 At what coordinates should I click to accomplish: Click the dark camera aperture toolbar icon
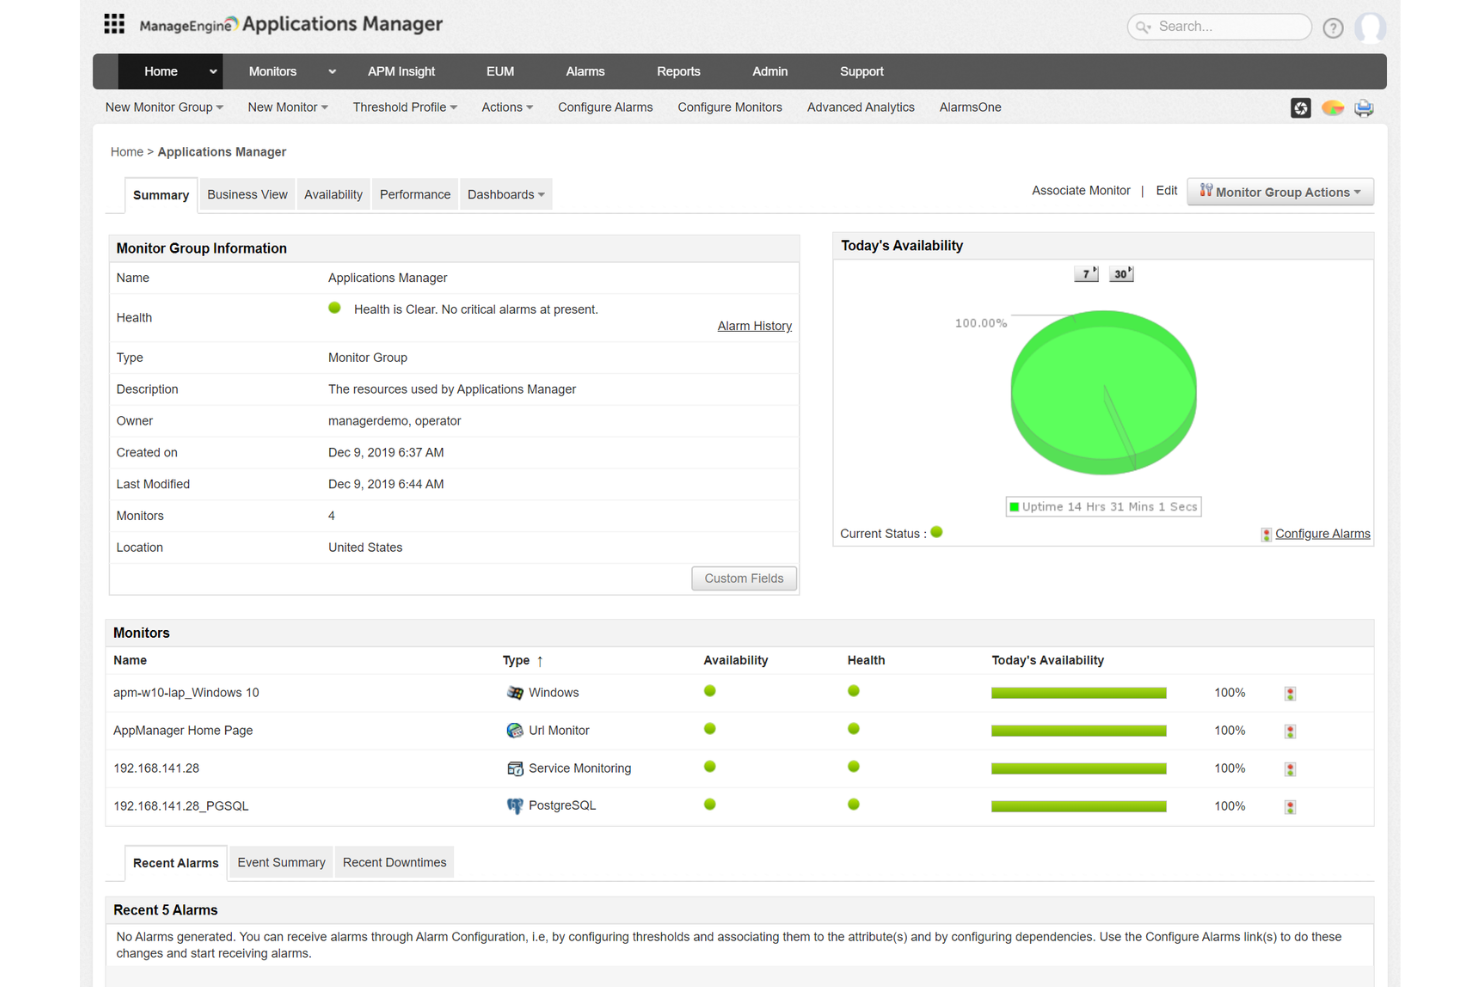click(1300, 107)
